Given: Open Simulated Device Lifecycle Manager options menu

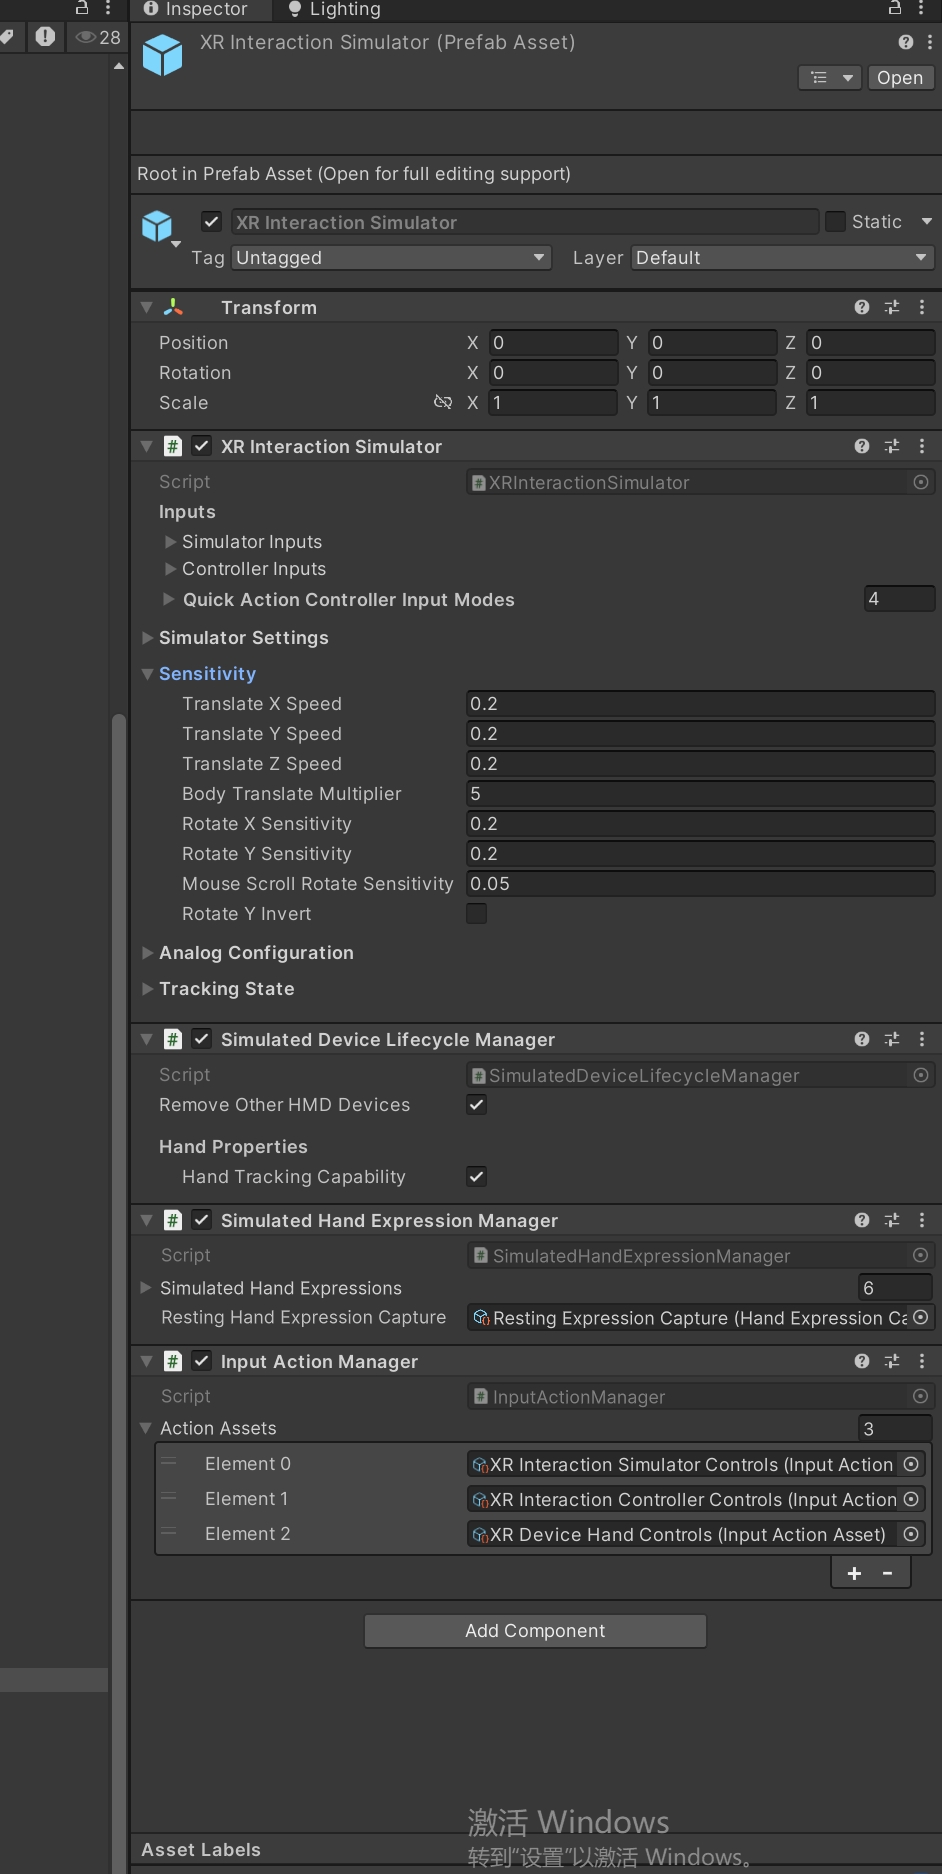Looking at the screenshot, I should [x=922, y=1039].
